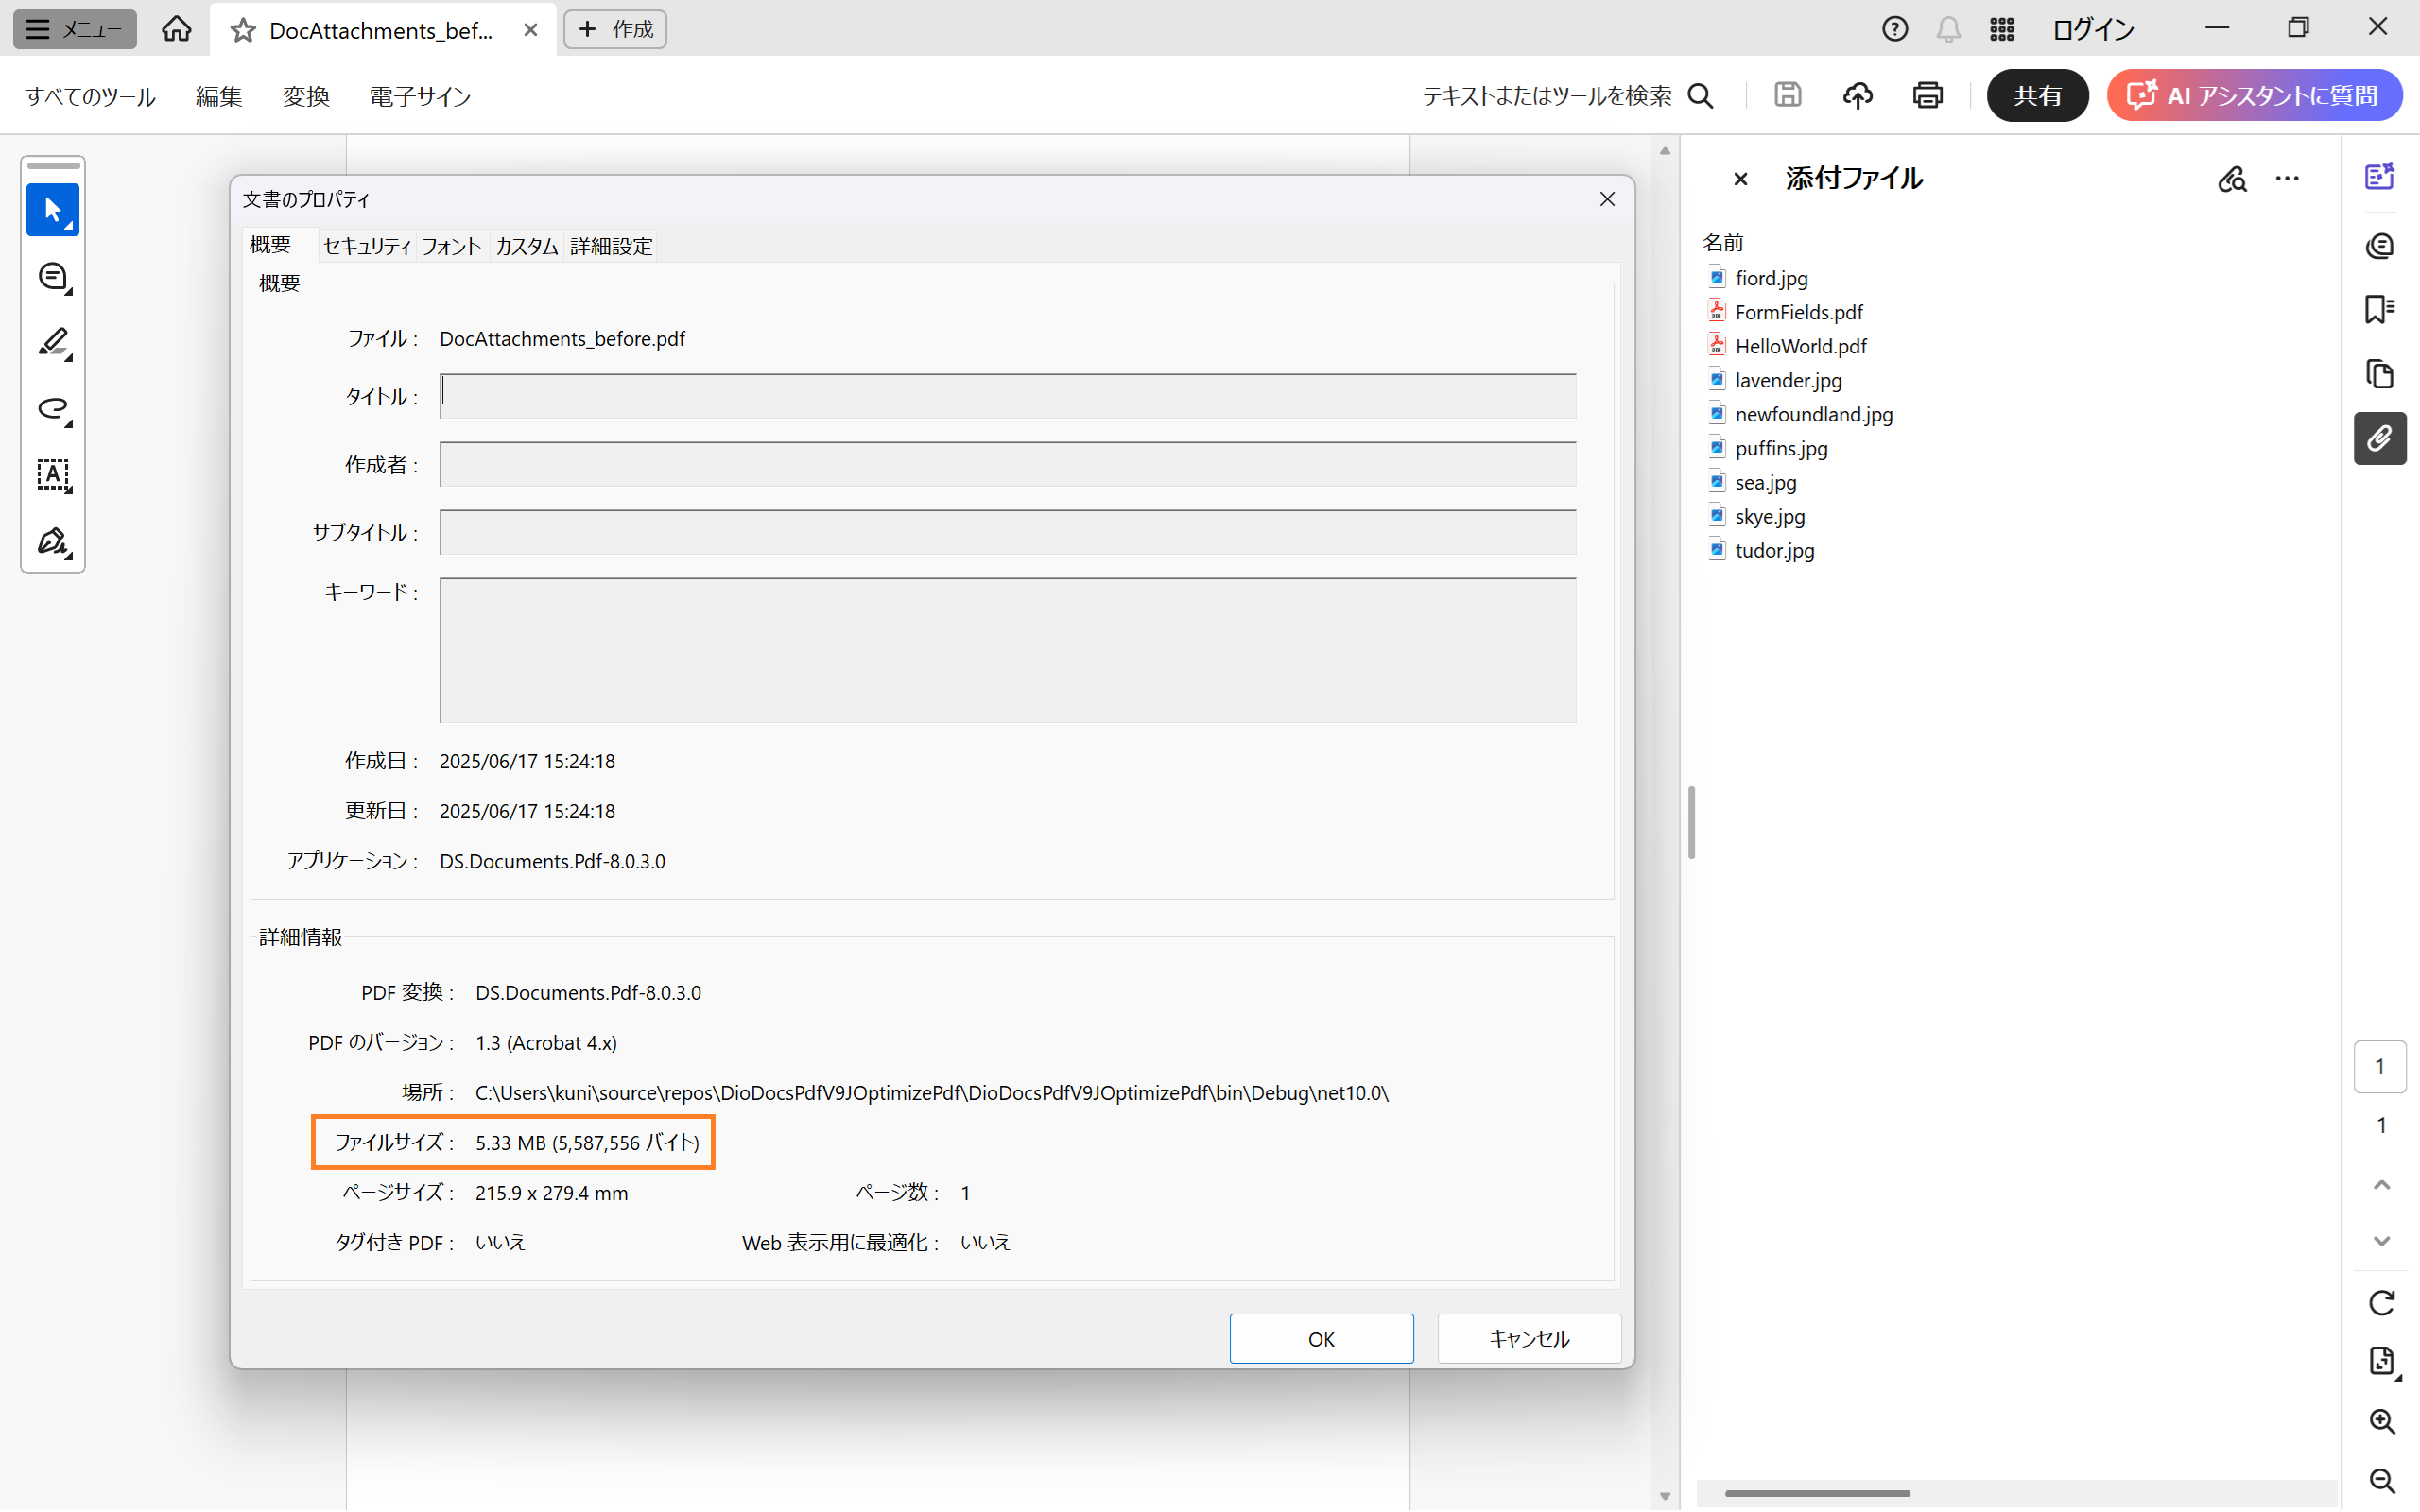Select the fill and sign pen tool
Screen dimensions: 2420x1512
pyautogui.click(x=52, y=542)
